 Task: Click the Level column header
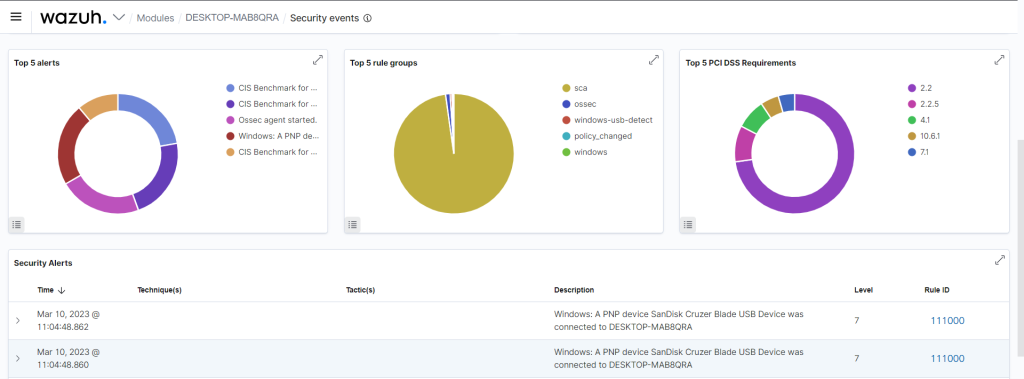863,289
